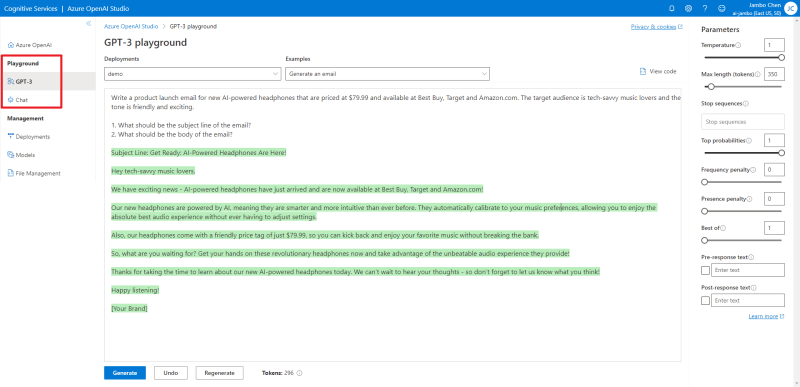Collapse the left navigation pane

(89, 23)
